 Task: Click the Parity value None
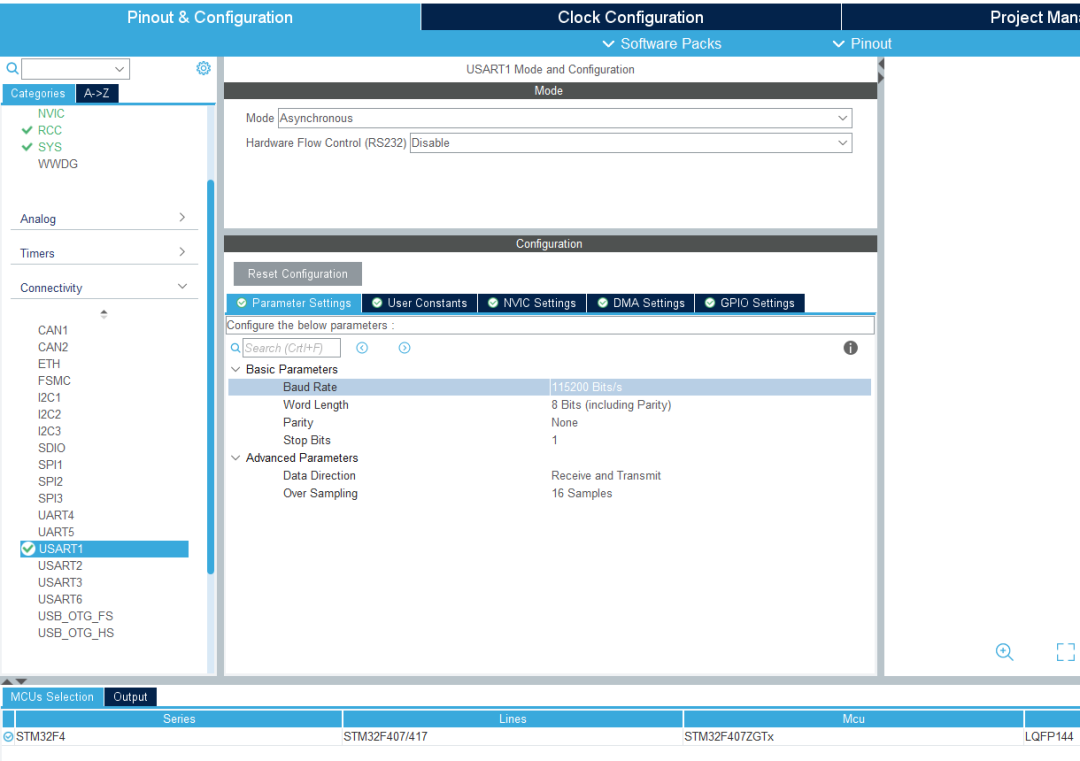(x=564, y=423)
